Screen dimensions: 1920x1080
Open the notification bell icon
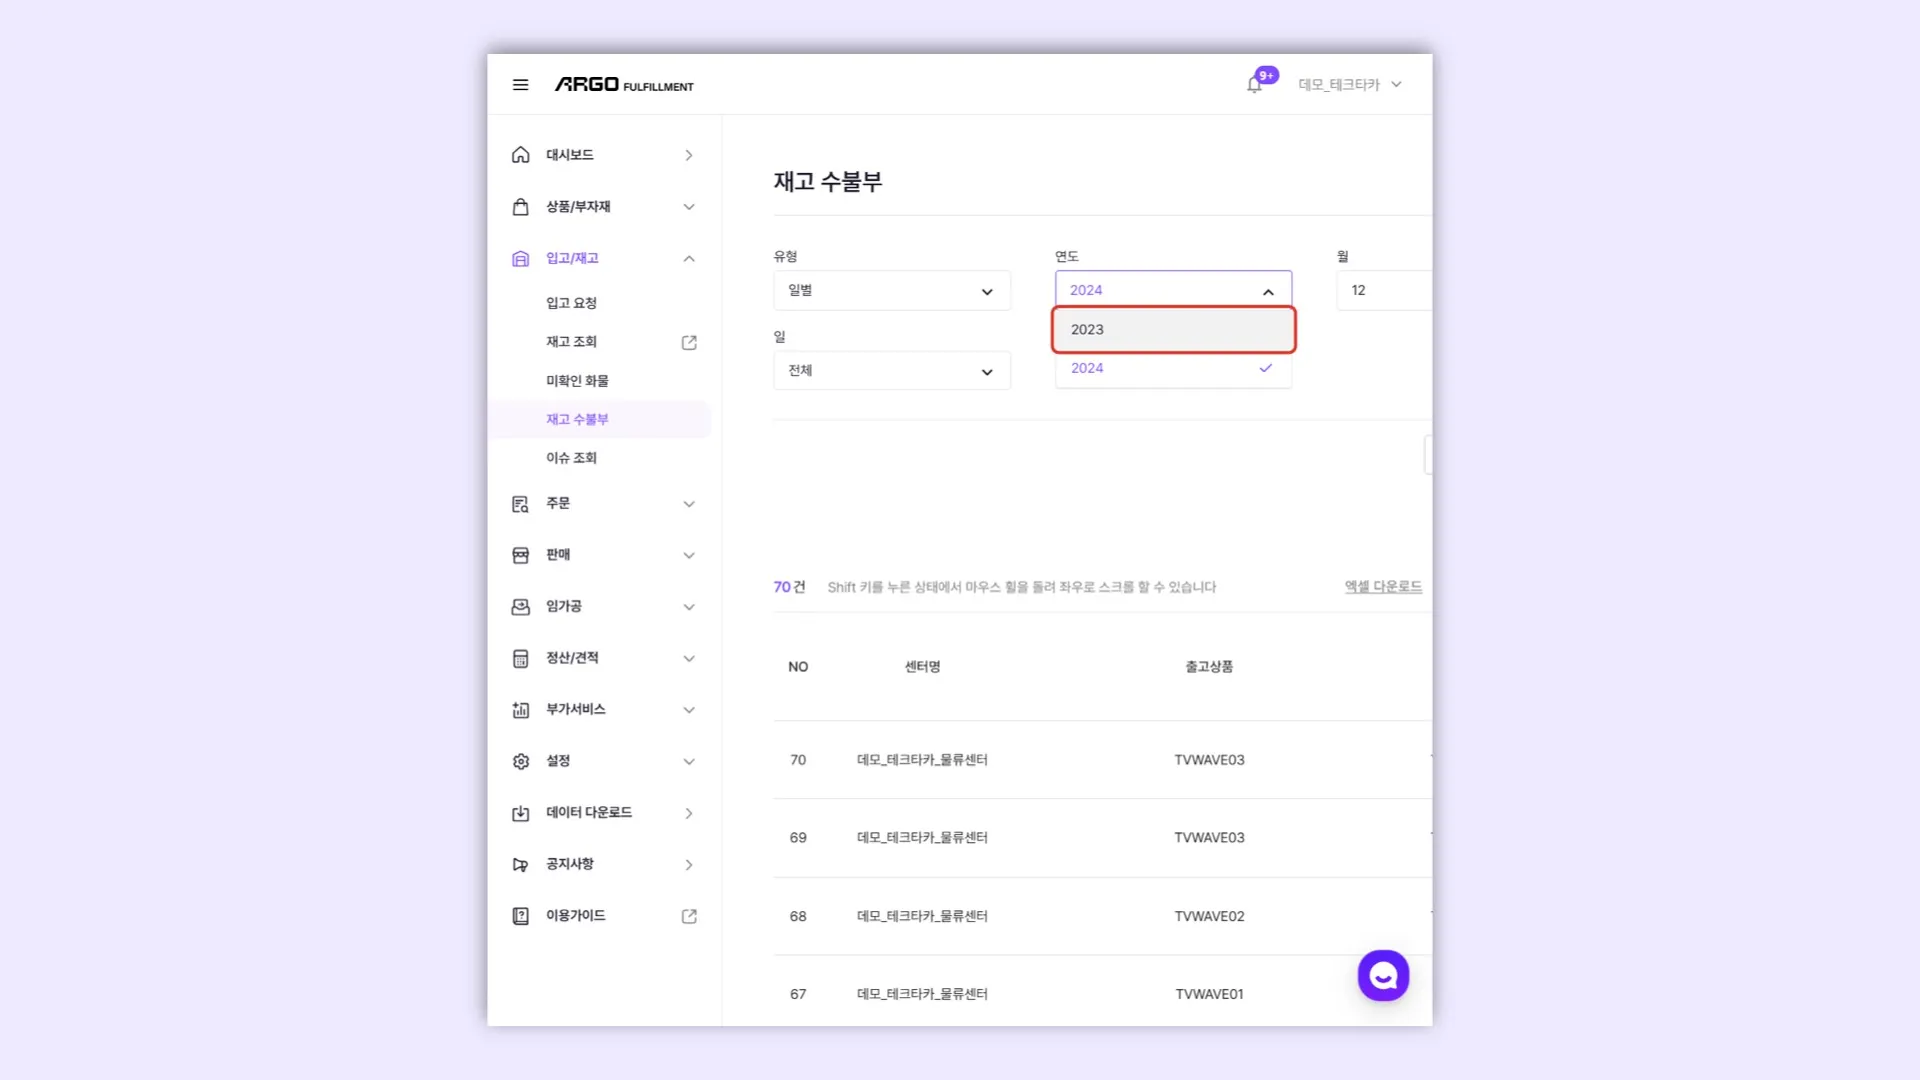coord(1254,85)
